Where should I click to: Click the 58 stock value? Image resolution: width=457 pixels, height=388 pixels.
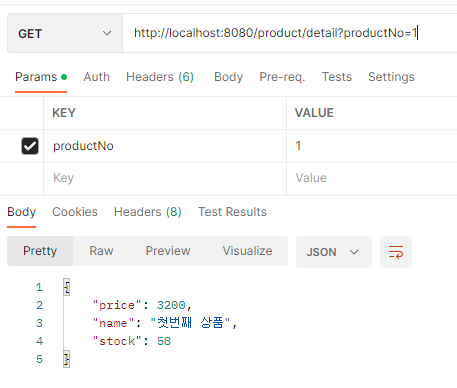click(x=164, y=341)
